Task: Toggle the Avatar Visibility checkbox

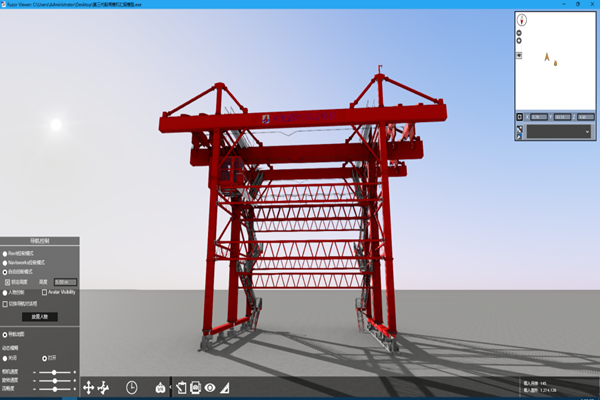Action: coord(44,293)
